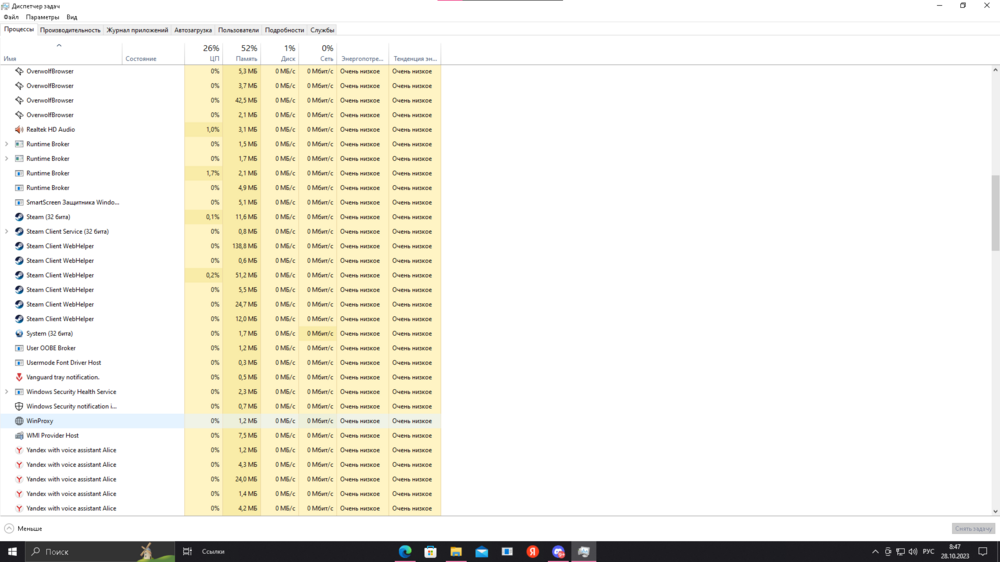Click the vertical scrollbar thumb

(995, 212)
